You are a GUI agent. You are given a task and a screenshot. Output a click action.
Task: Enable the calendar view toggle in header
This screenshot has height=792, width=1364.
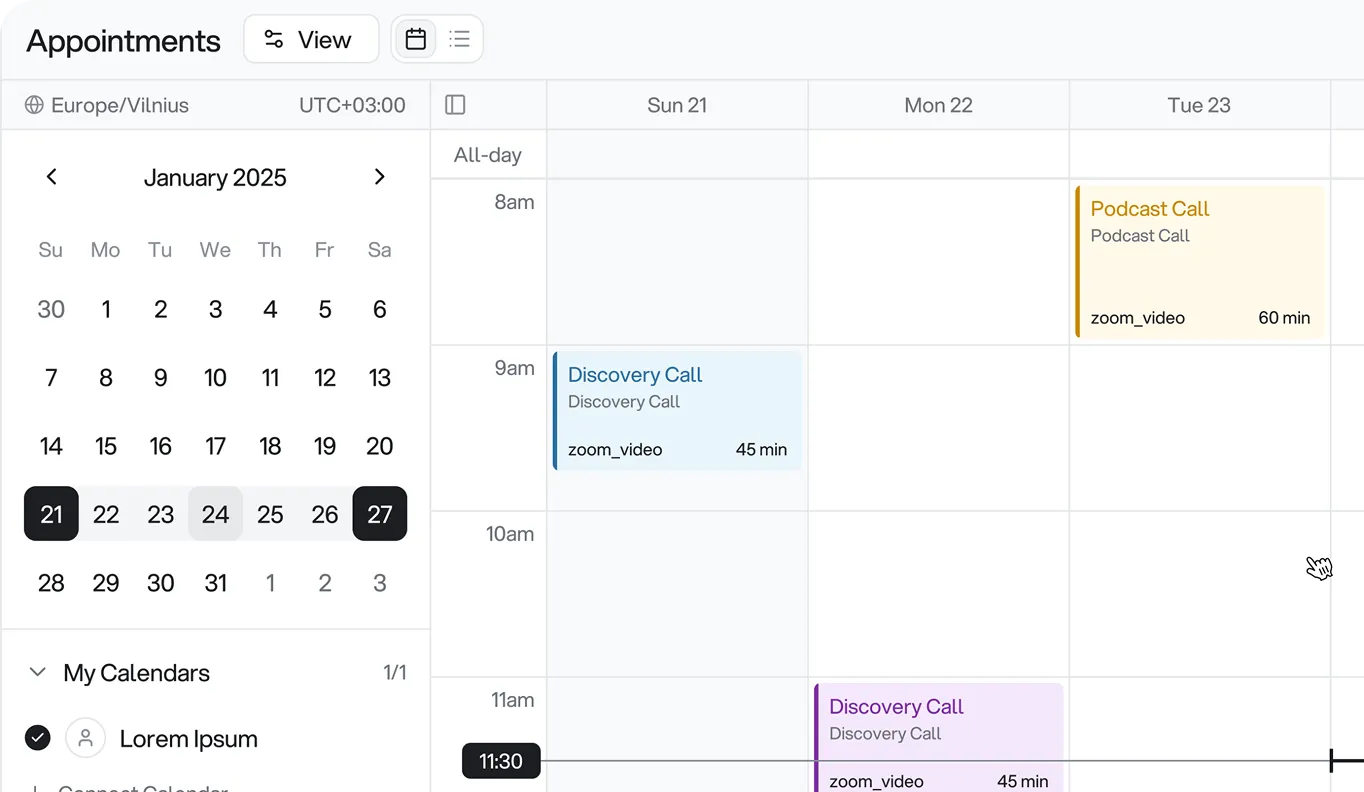(415, 38)
